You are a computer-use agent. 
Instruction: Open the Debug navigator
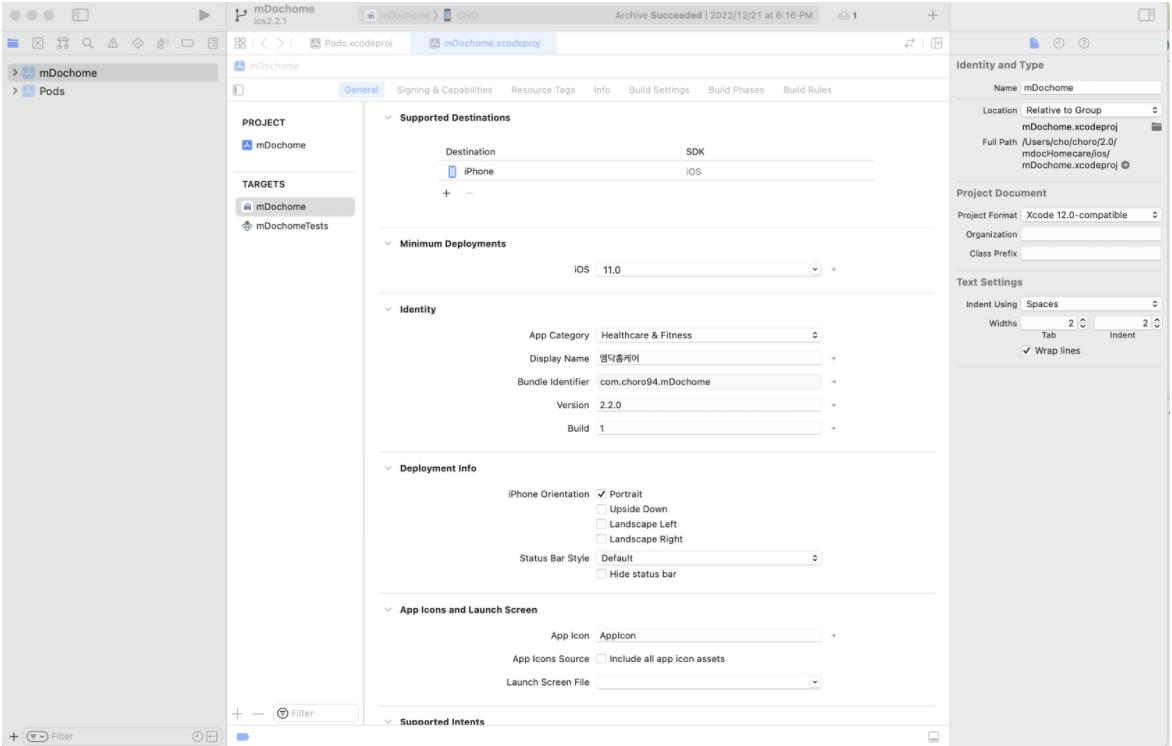(163, 43)
